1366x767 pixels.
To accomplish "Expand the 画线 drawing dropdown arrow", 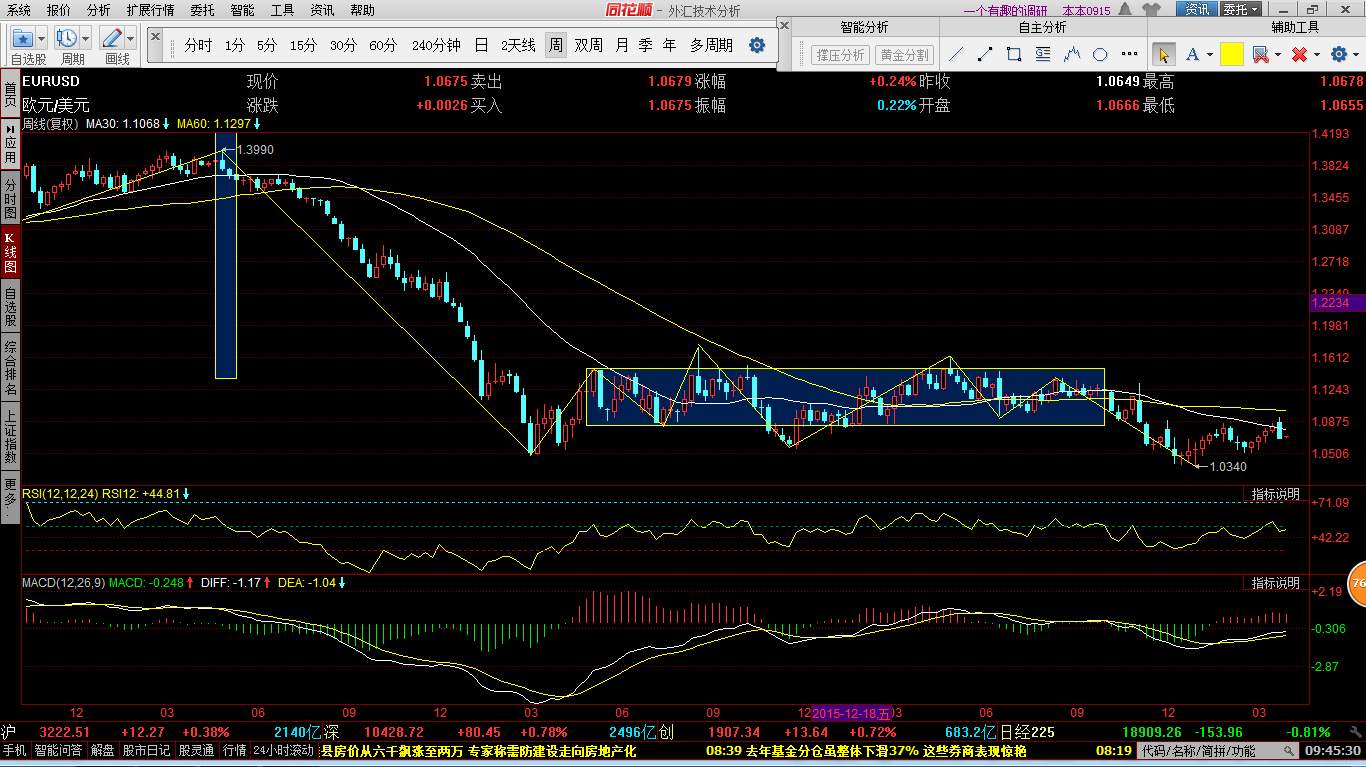I will [x=131, y=38].
